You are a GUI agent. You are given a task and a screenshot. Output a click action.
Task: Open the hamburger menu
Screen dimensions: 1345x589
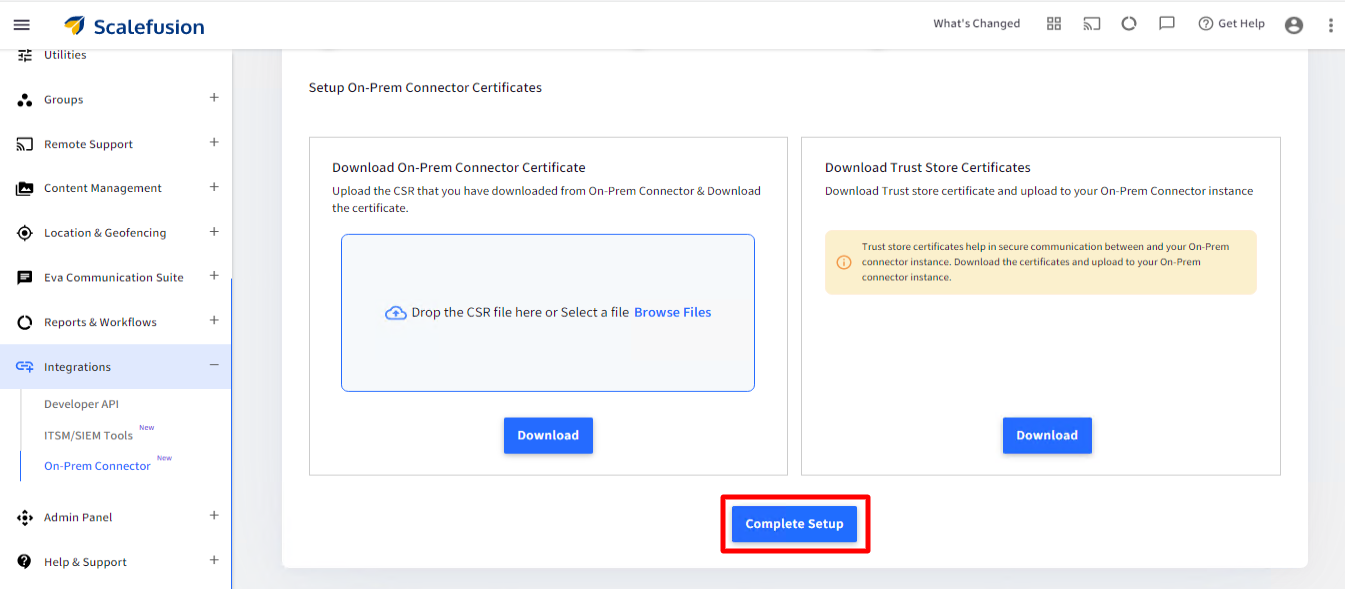coord(21,25)
